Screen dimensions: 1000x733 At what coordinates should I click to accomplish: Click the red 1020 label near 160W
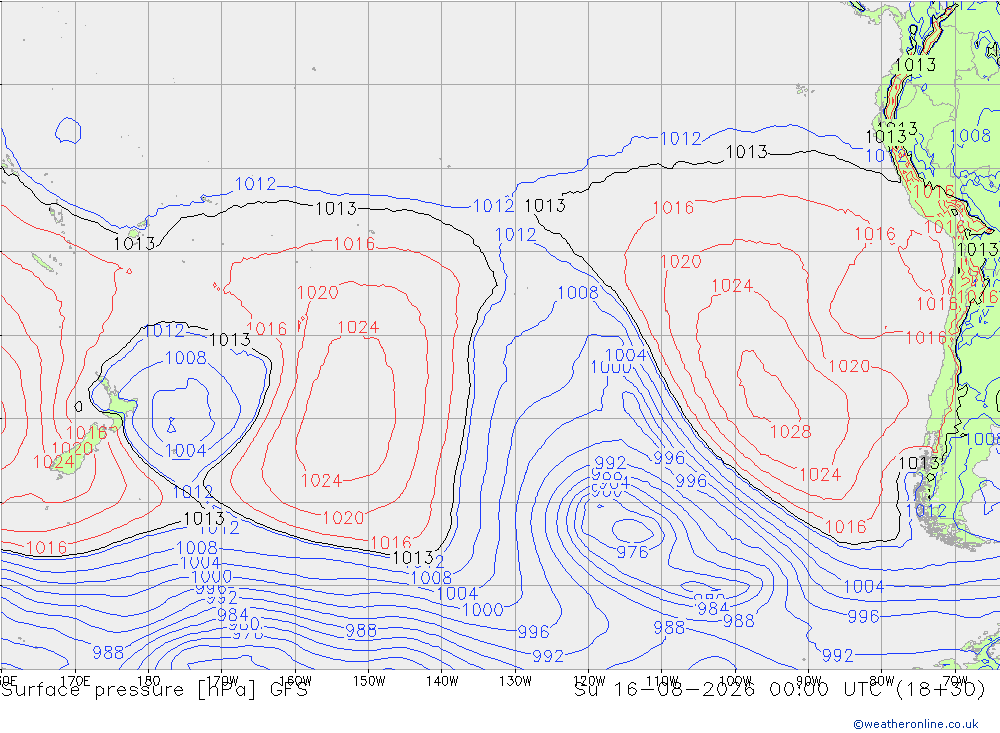[x=318, y=293]
